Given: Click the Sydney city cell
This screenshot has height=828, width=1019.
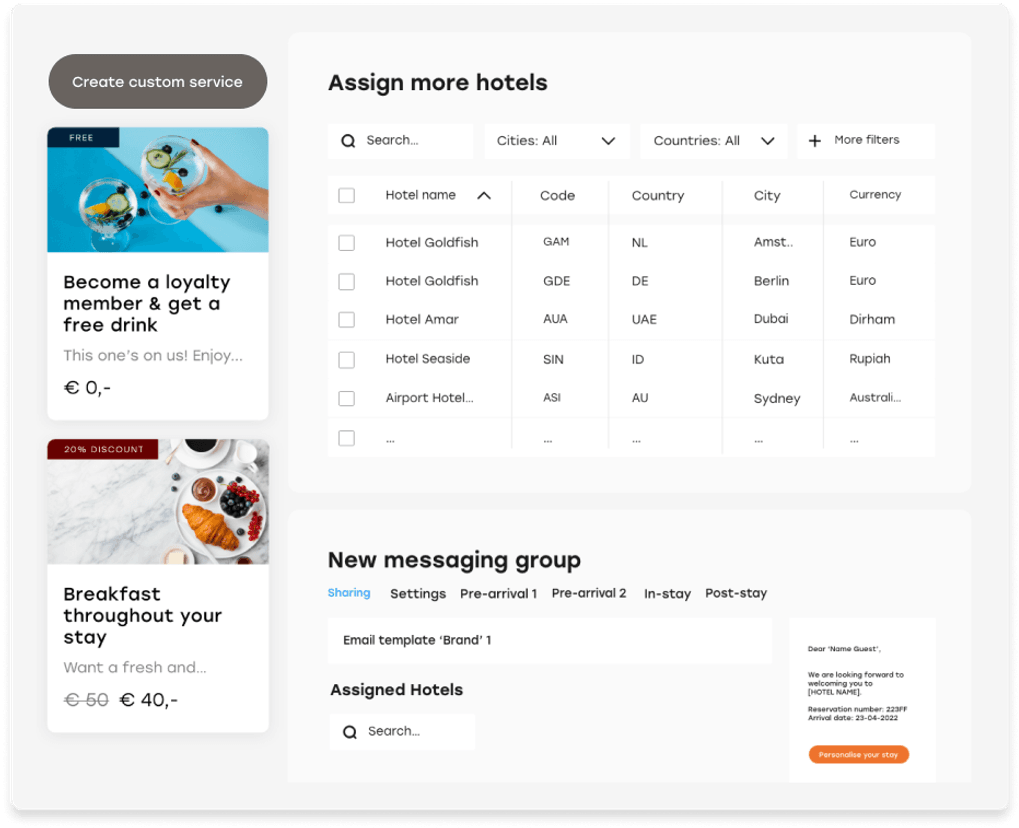Looking at the screenshot, I should tap(777, 399).
